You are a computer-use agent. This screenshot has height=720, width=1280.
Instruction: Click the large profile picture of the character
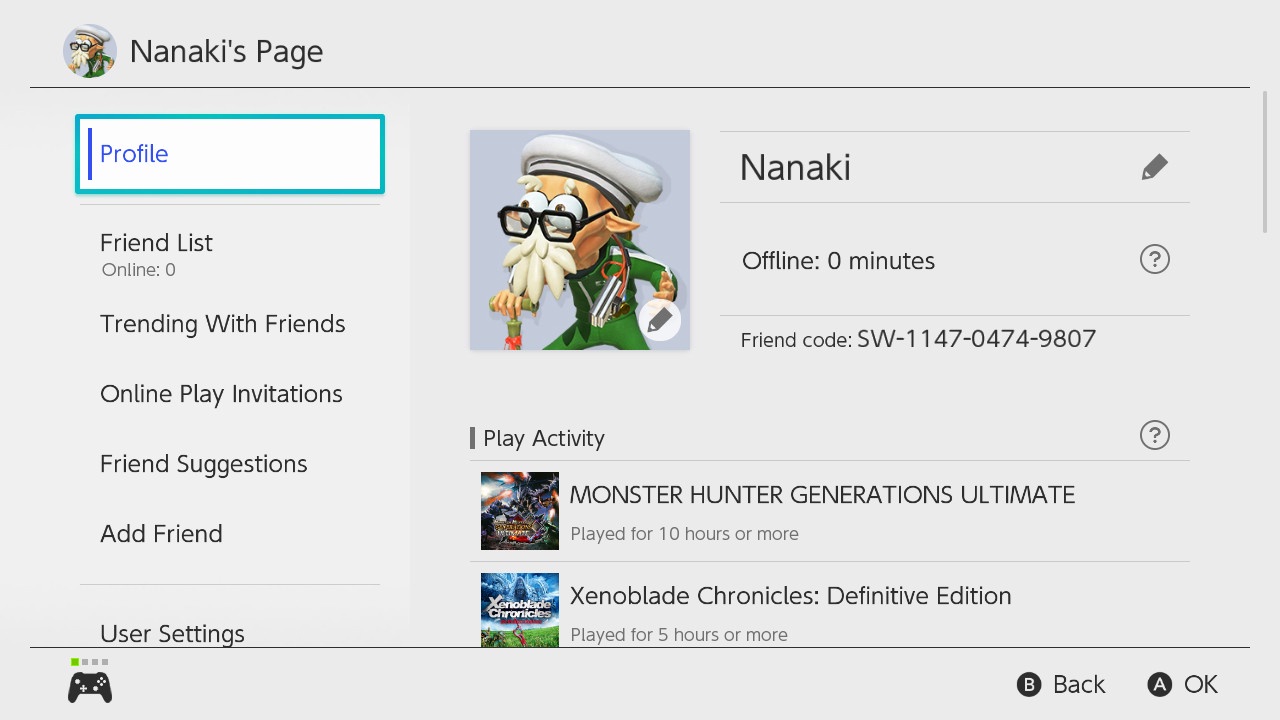[580, 240]
